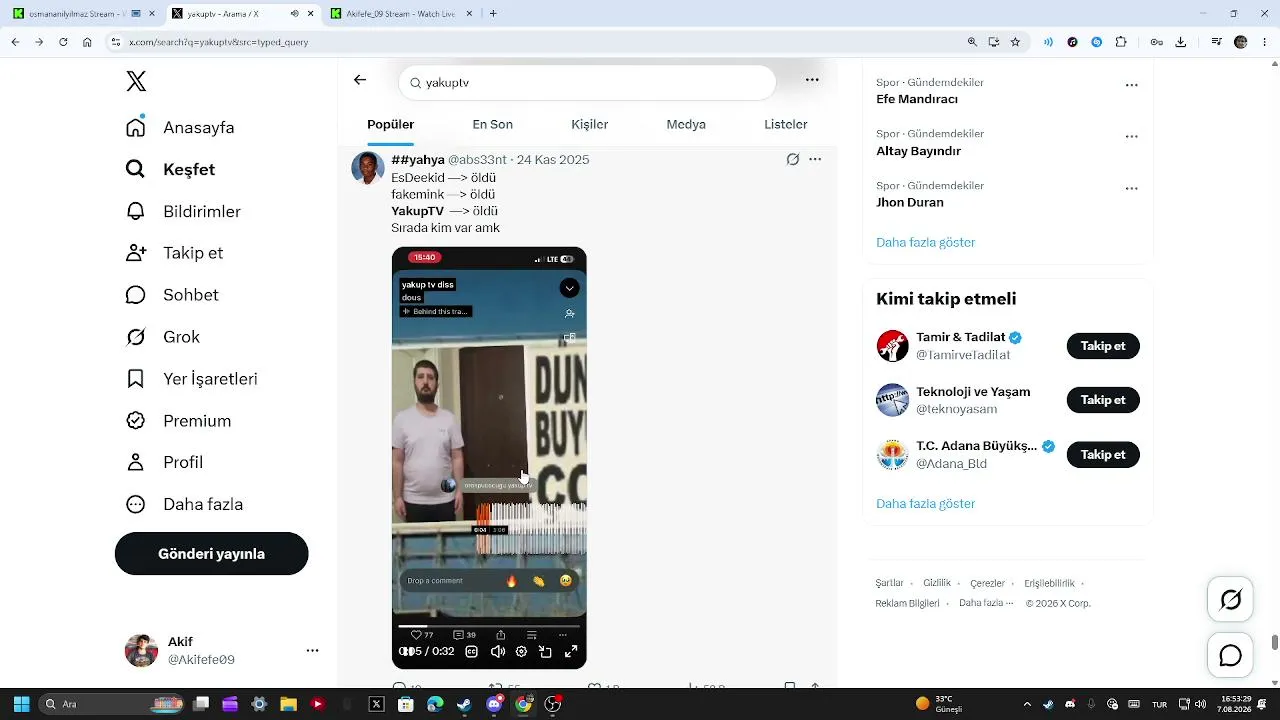The height and width of the screenshot is (720, 1280).
Task: Click the X logo in the sidebar
Action: point(137,81)
